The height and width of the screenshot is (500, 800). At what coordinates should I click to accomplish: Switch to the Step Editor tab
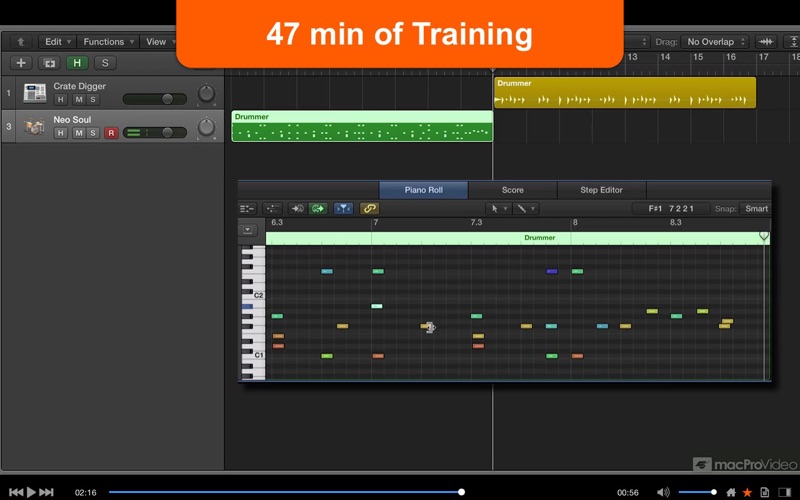coord(601,190)
